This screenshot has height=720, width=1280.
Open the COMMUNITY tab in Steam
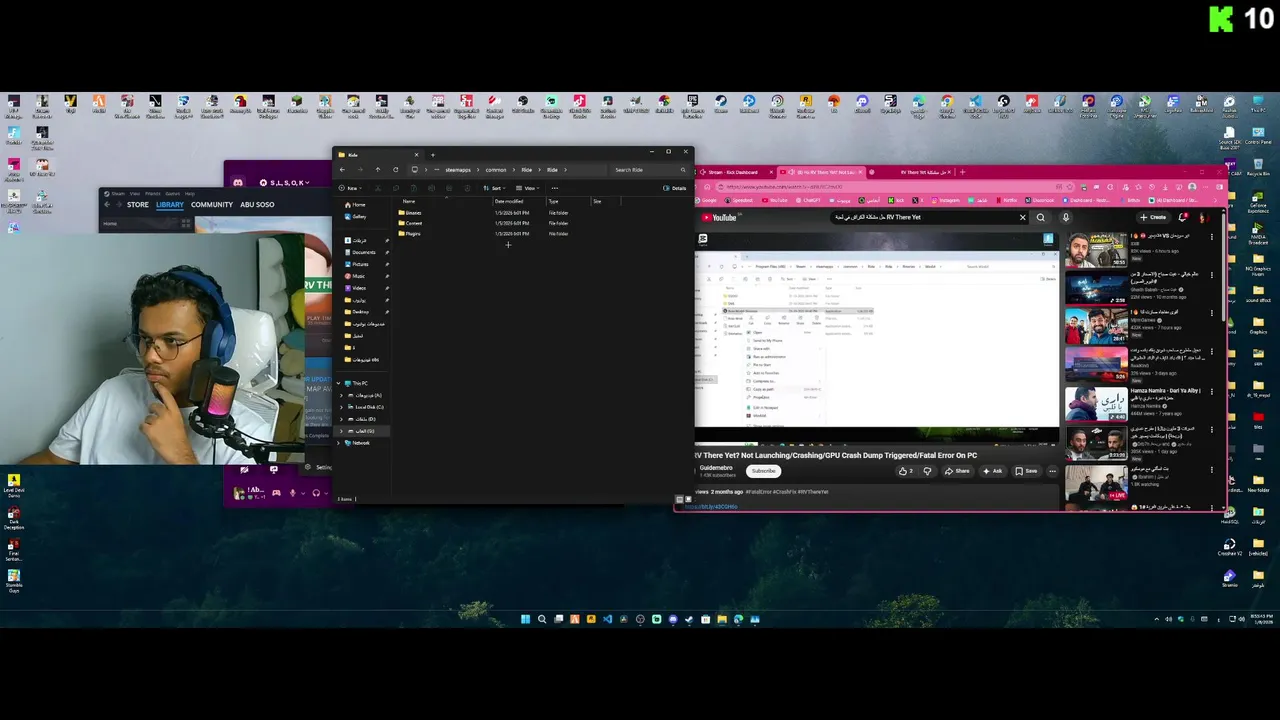coord(212,205)
